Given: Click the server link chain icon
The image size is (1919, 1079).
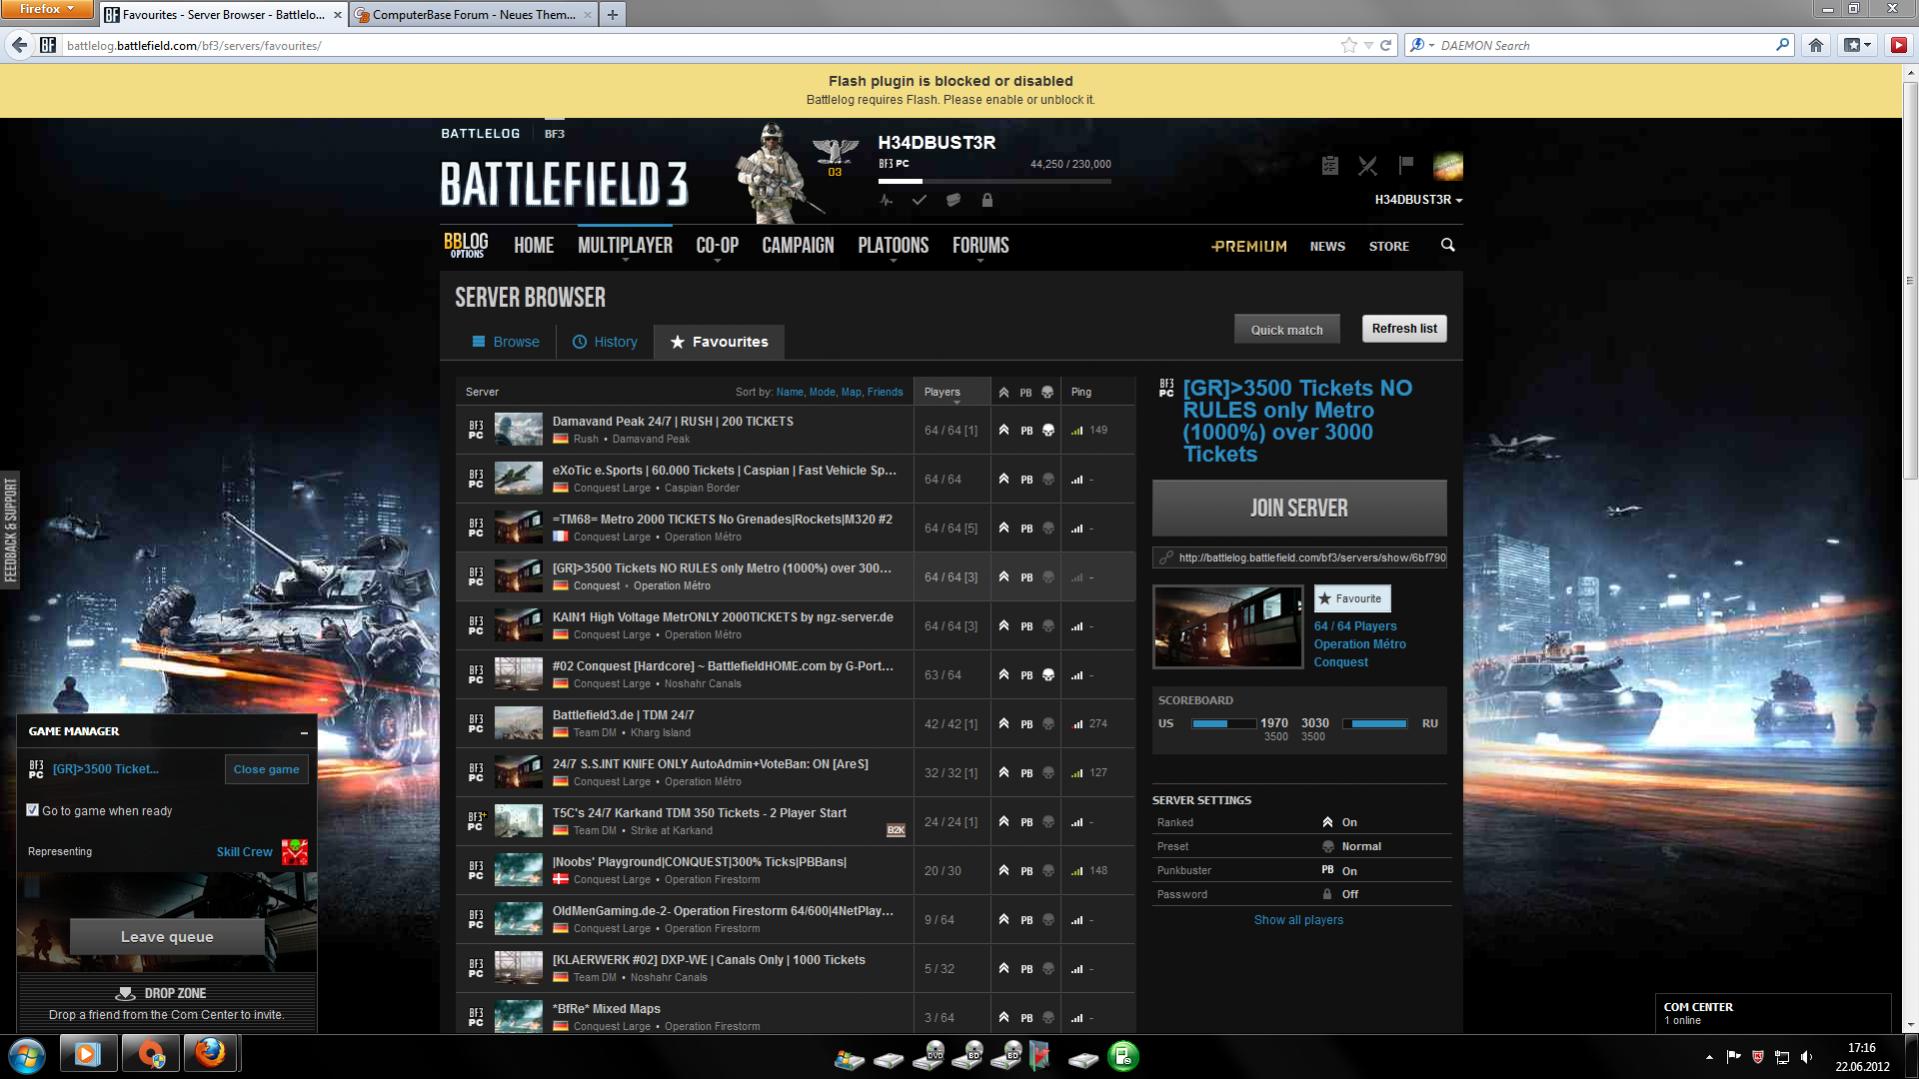Looking at the screenshot, I should (1165, 558).
